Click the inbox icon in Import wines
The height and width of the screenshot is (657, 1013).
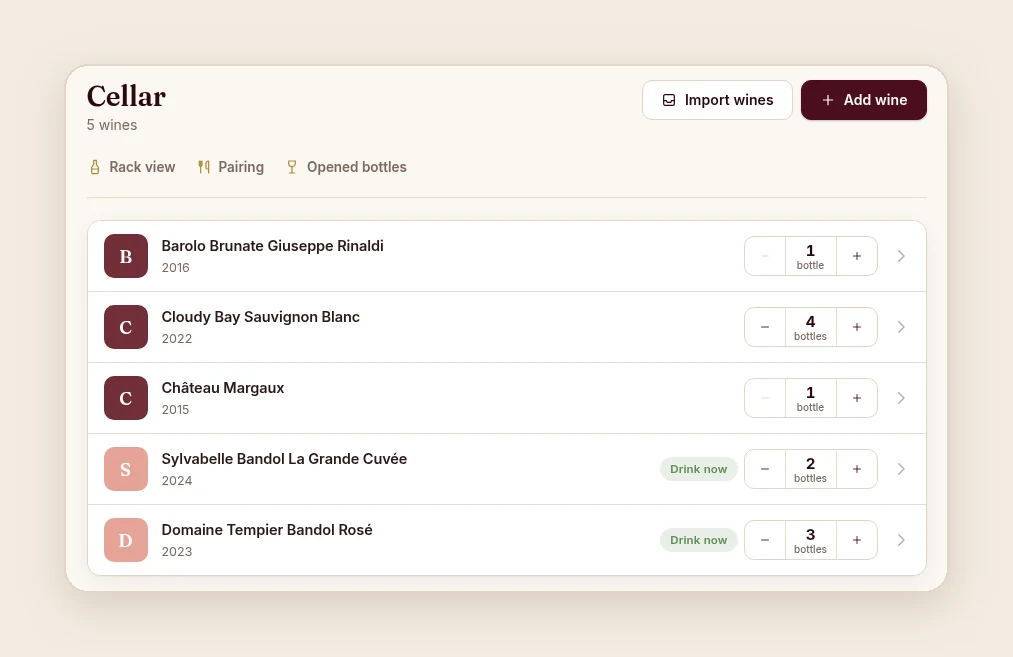tap(669, 100)
